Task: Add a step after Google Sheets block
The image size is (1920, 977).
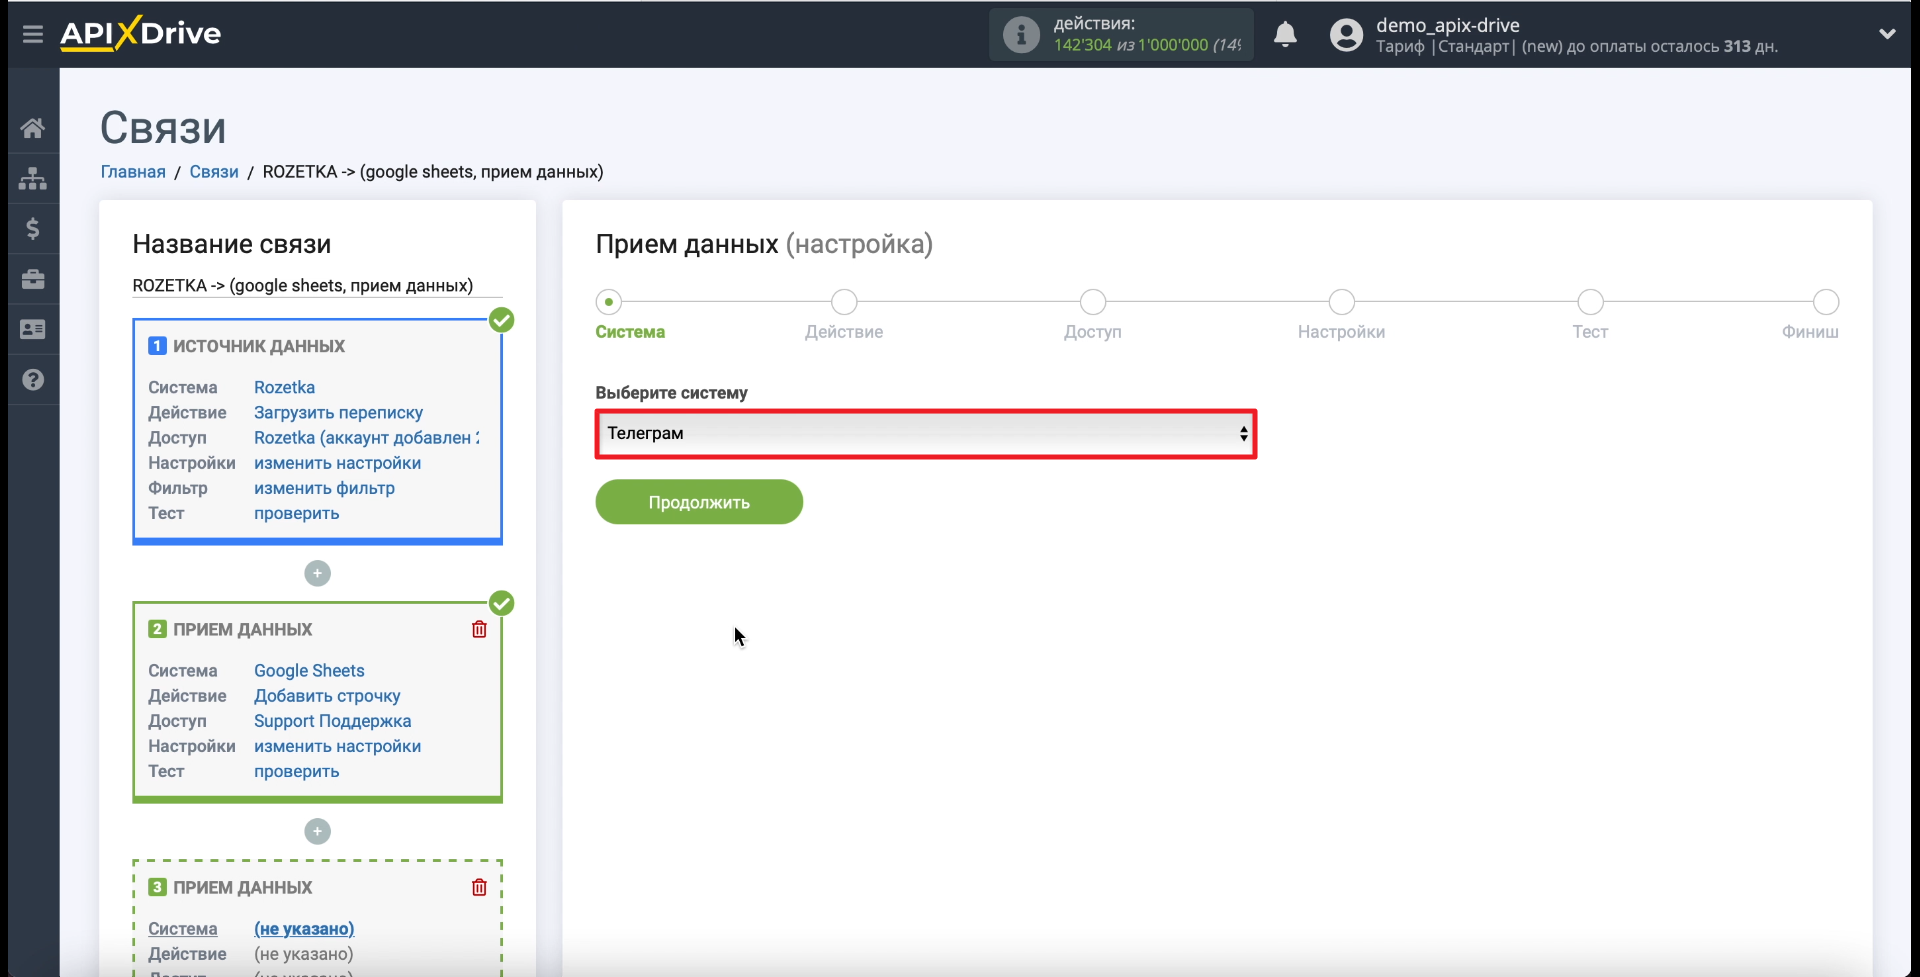Action: click(x=317, y=831)
